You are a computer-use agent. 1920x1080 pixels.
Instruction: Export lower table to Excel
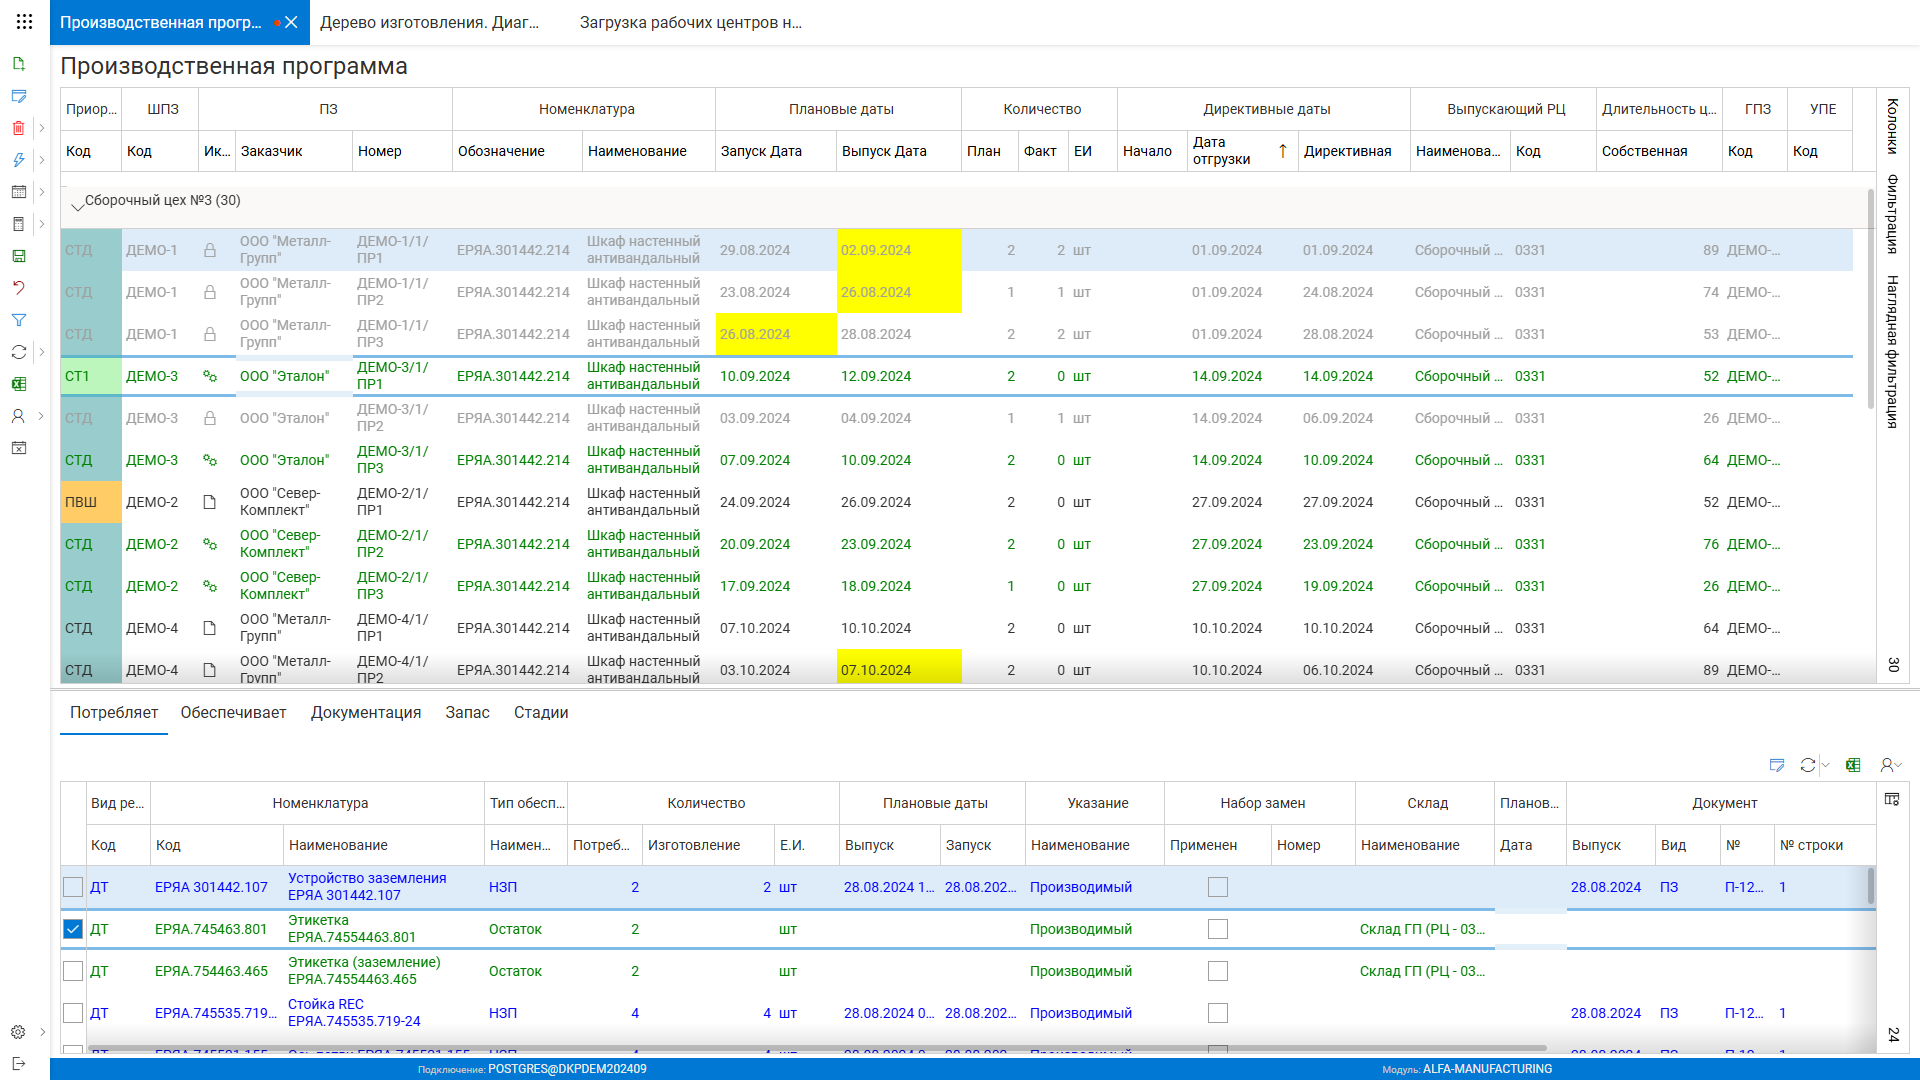(1853, 765)
